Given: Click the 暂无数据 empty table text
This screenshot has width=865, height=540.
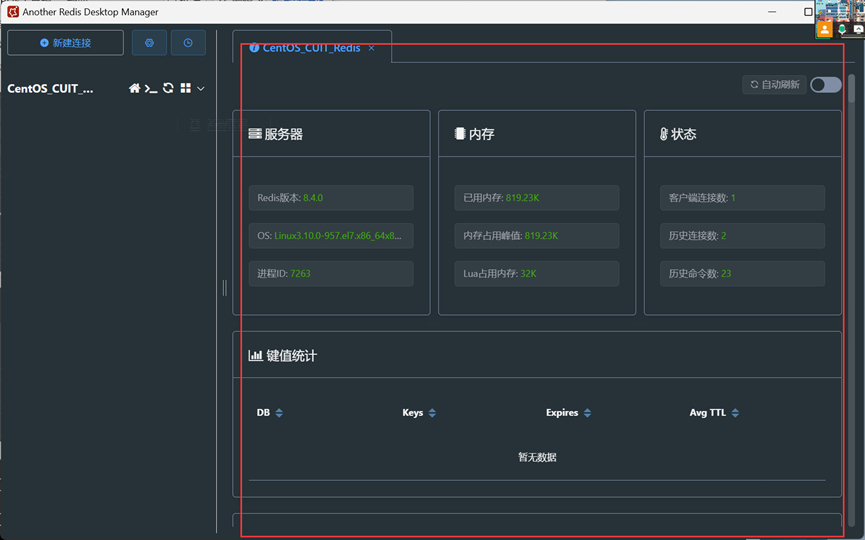Looking at the screenshot, I should [x=537, y=457].
